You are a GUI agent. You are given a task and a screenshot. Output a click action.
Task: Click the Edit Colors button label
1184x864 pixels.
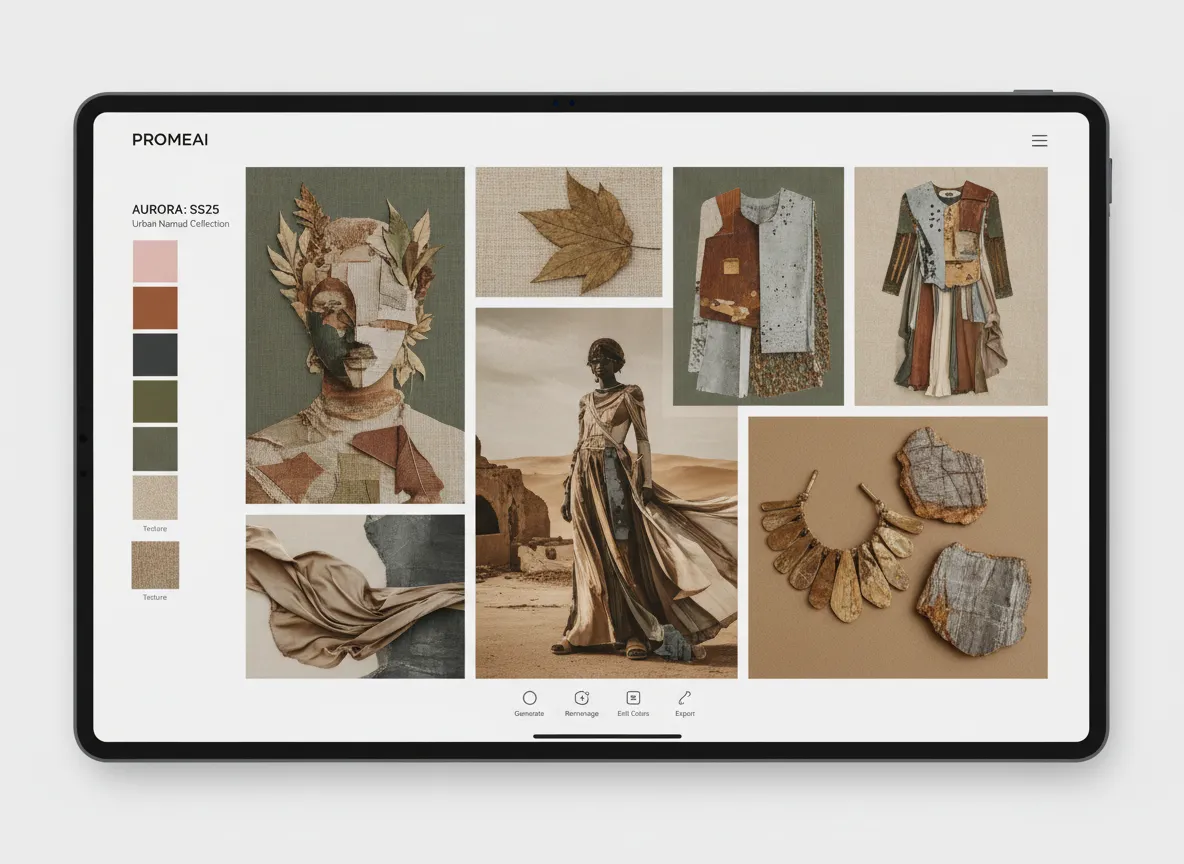pyautogui.click(x=633, y=713)
